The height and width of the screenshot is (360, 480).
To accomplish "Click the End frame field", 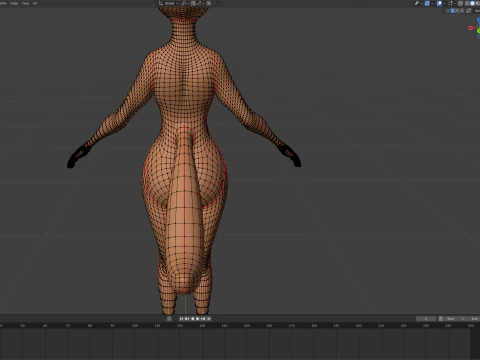I will point(473,319).
